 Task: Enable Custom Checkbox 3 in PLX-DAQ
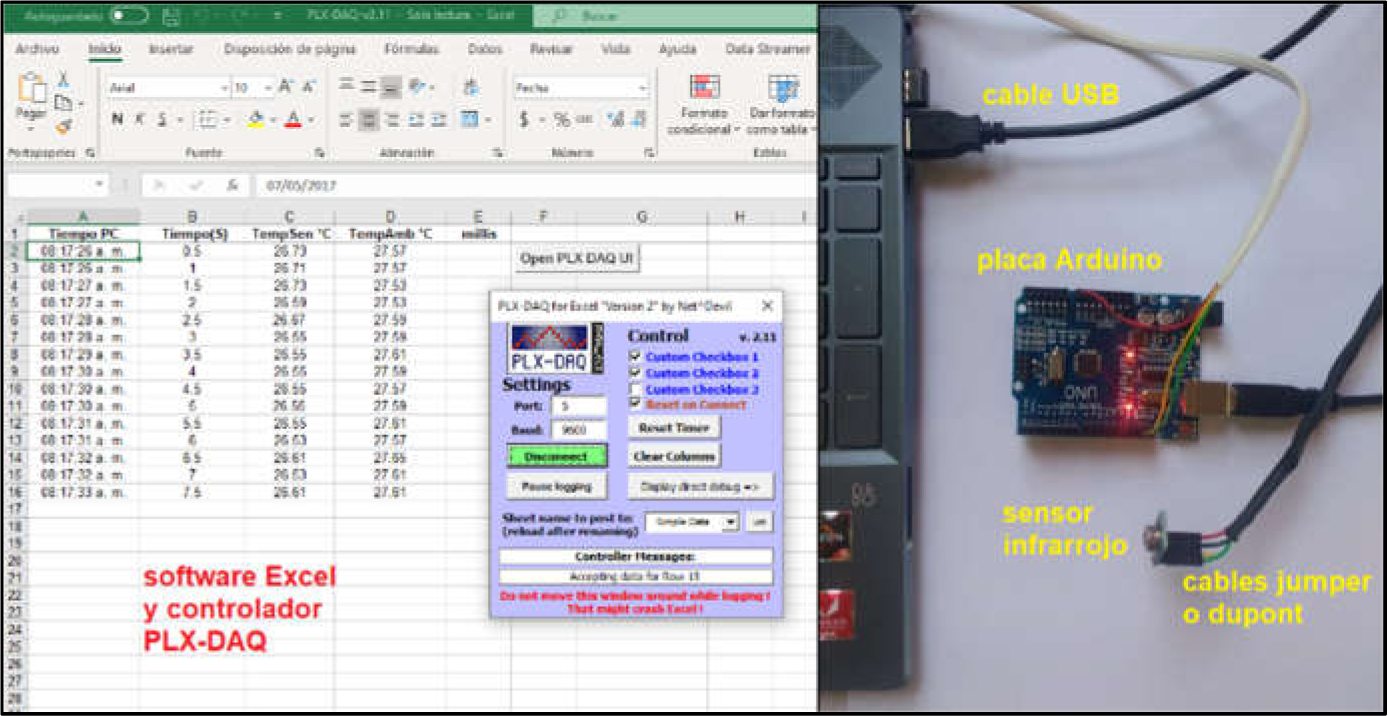click(x=634, y=389)
